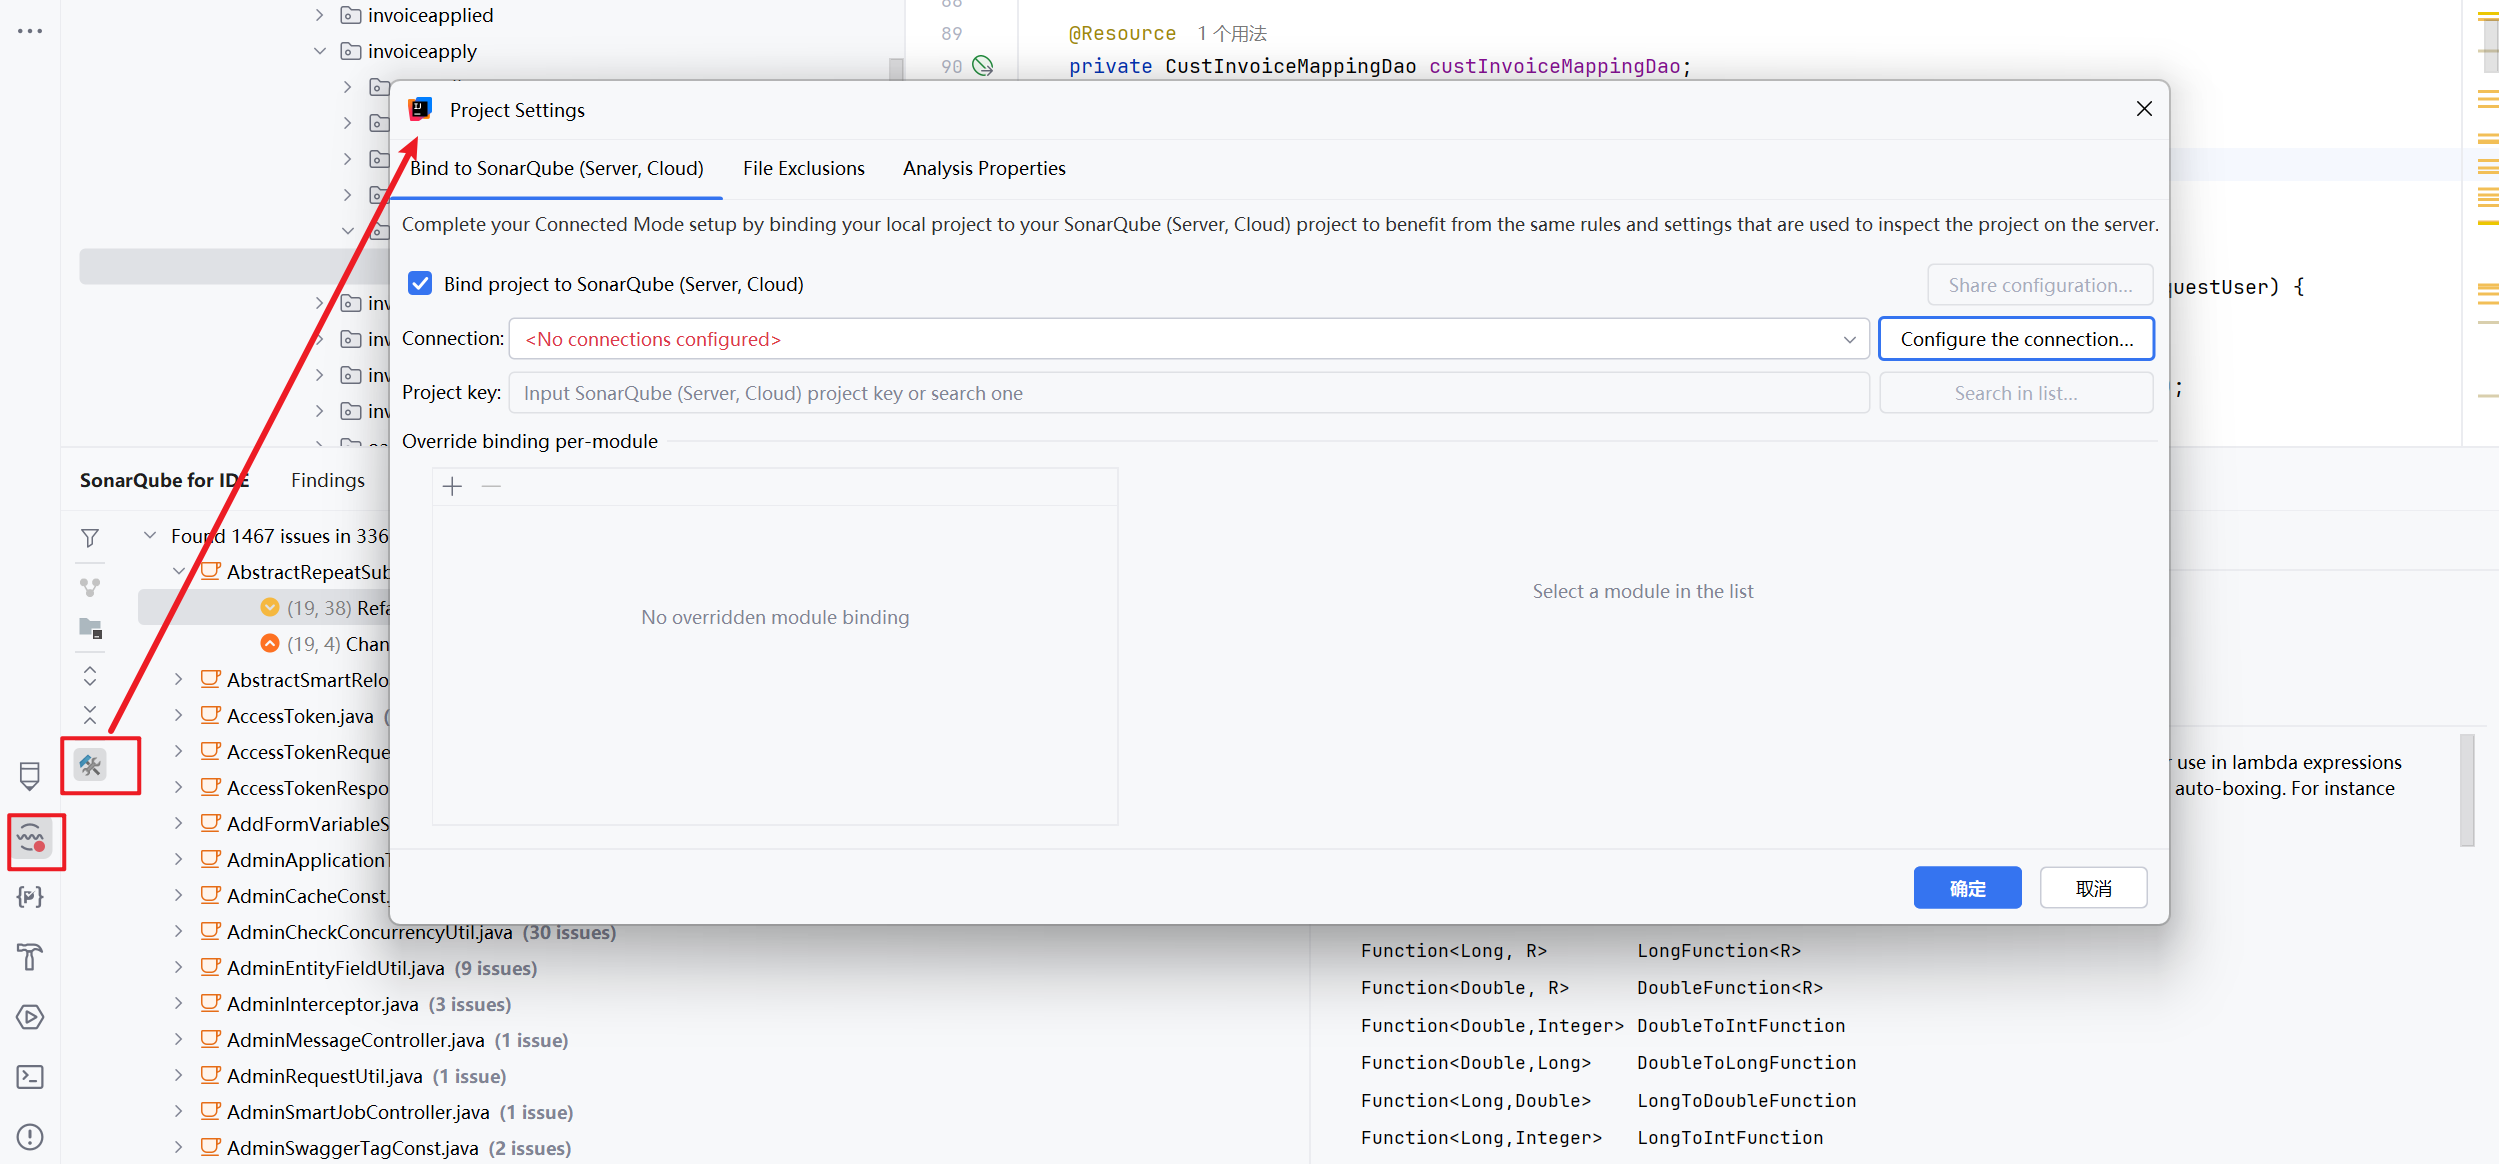Open the Endpoints braces tool window icon

point(30,897)
